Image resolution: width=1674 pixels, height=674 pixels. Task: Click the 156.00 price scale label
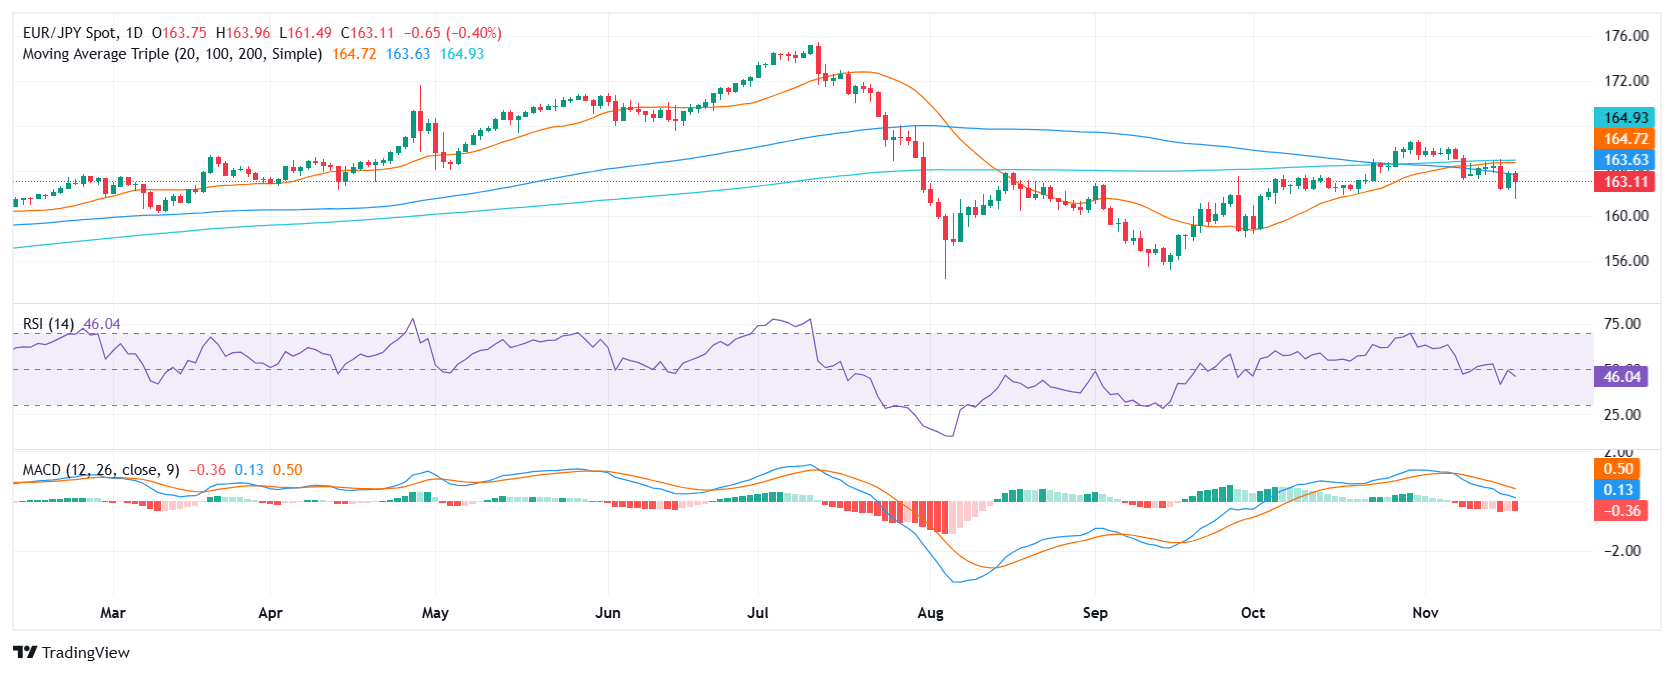[x=1626, y=261]
